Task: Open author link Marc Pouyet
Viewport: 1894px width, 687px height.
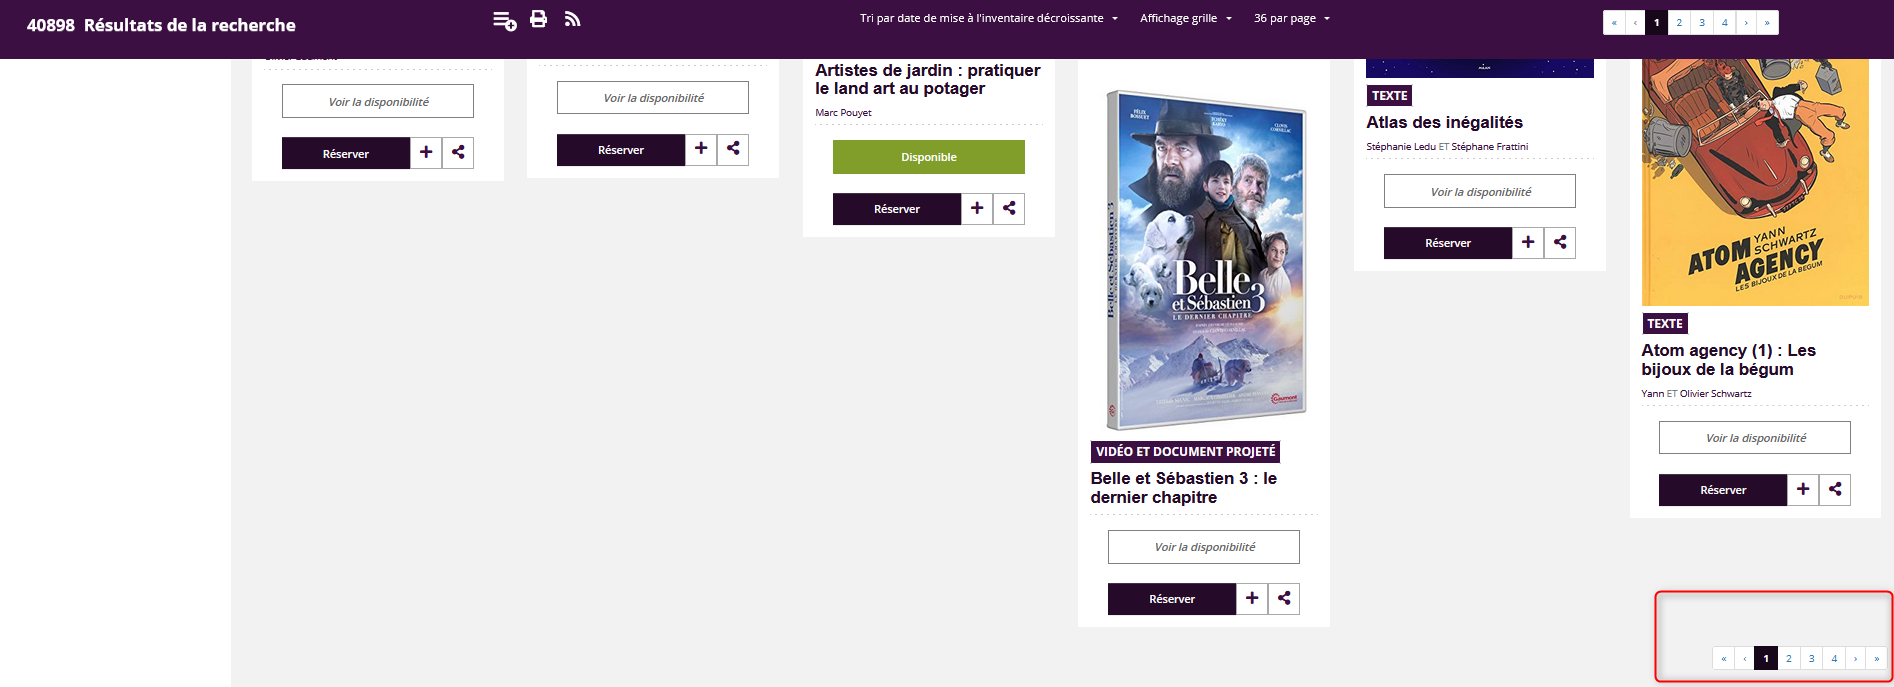Action: [843, 113]
